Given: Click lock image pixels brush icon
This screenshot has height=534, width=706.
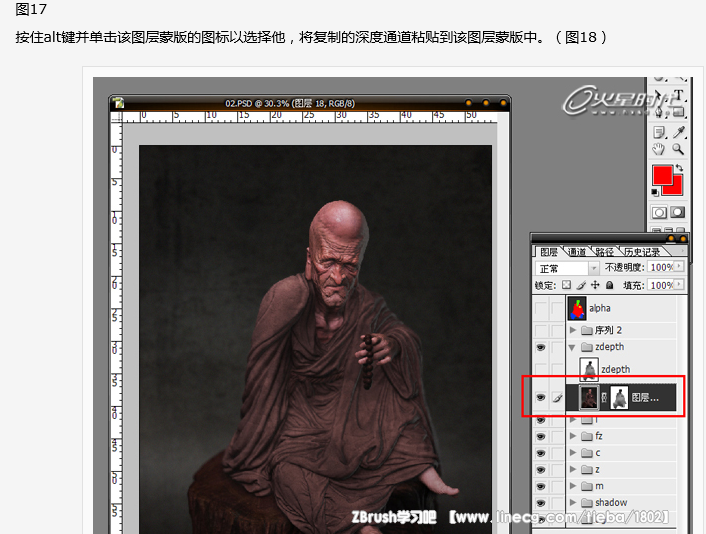Looking at the screenshot, I should click(581, 285).
